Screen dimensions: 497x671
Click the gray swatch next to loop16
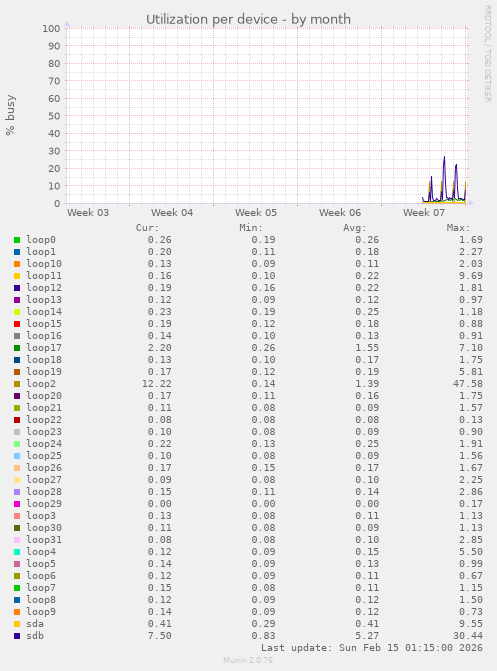click(x=17, y=336)
